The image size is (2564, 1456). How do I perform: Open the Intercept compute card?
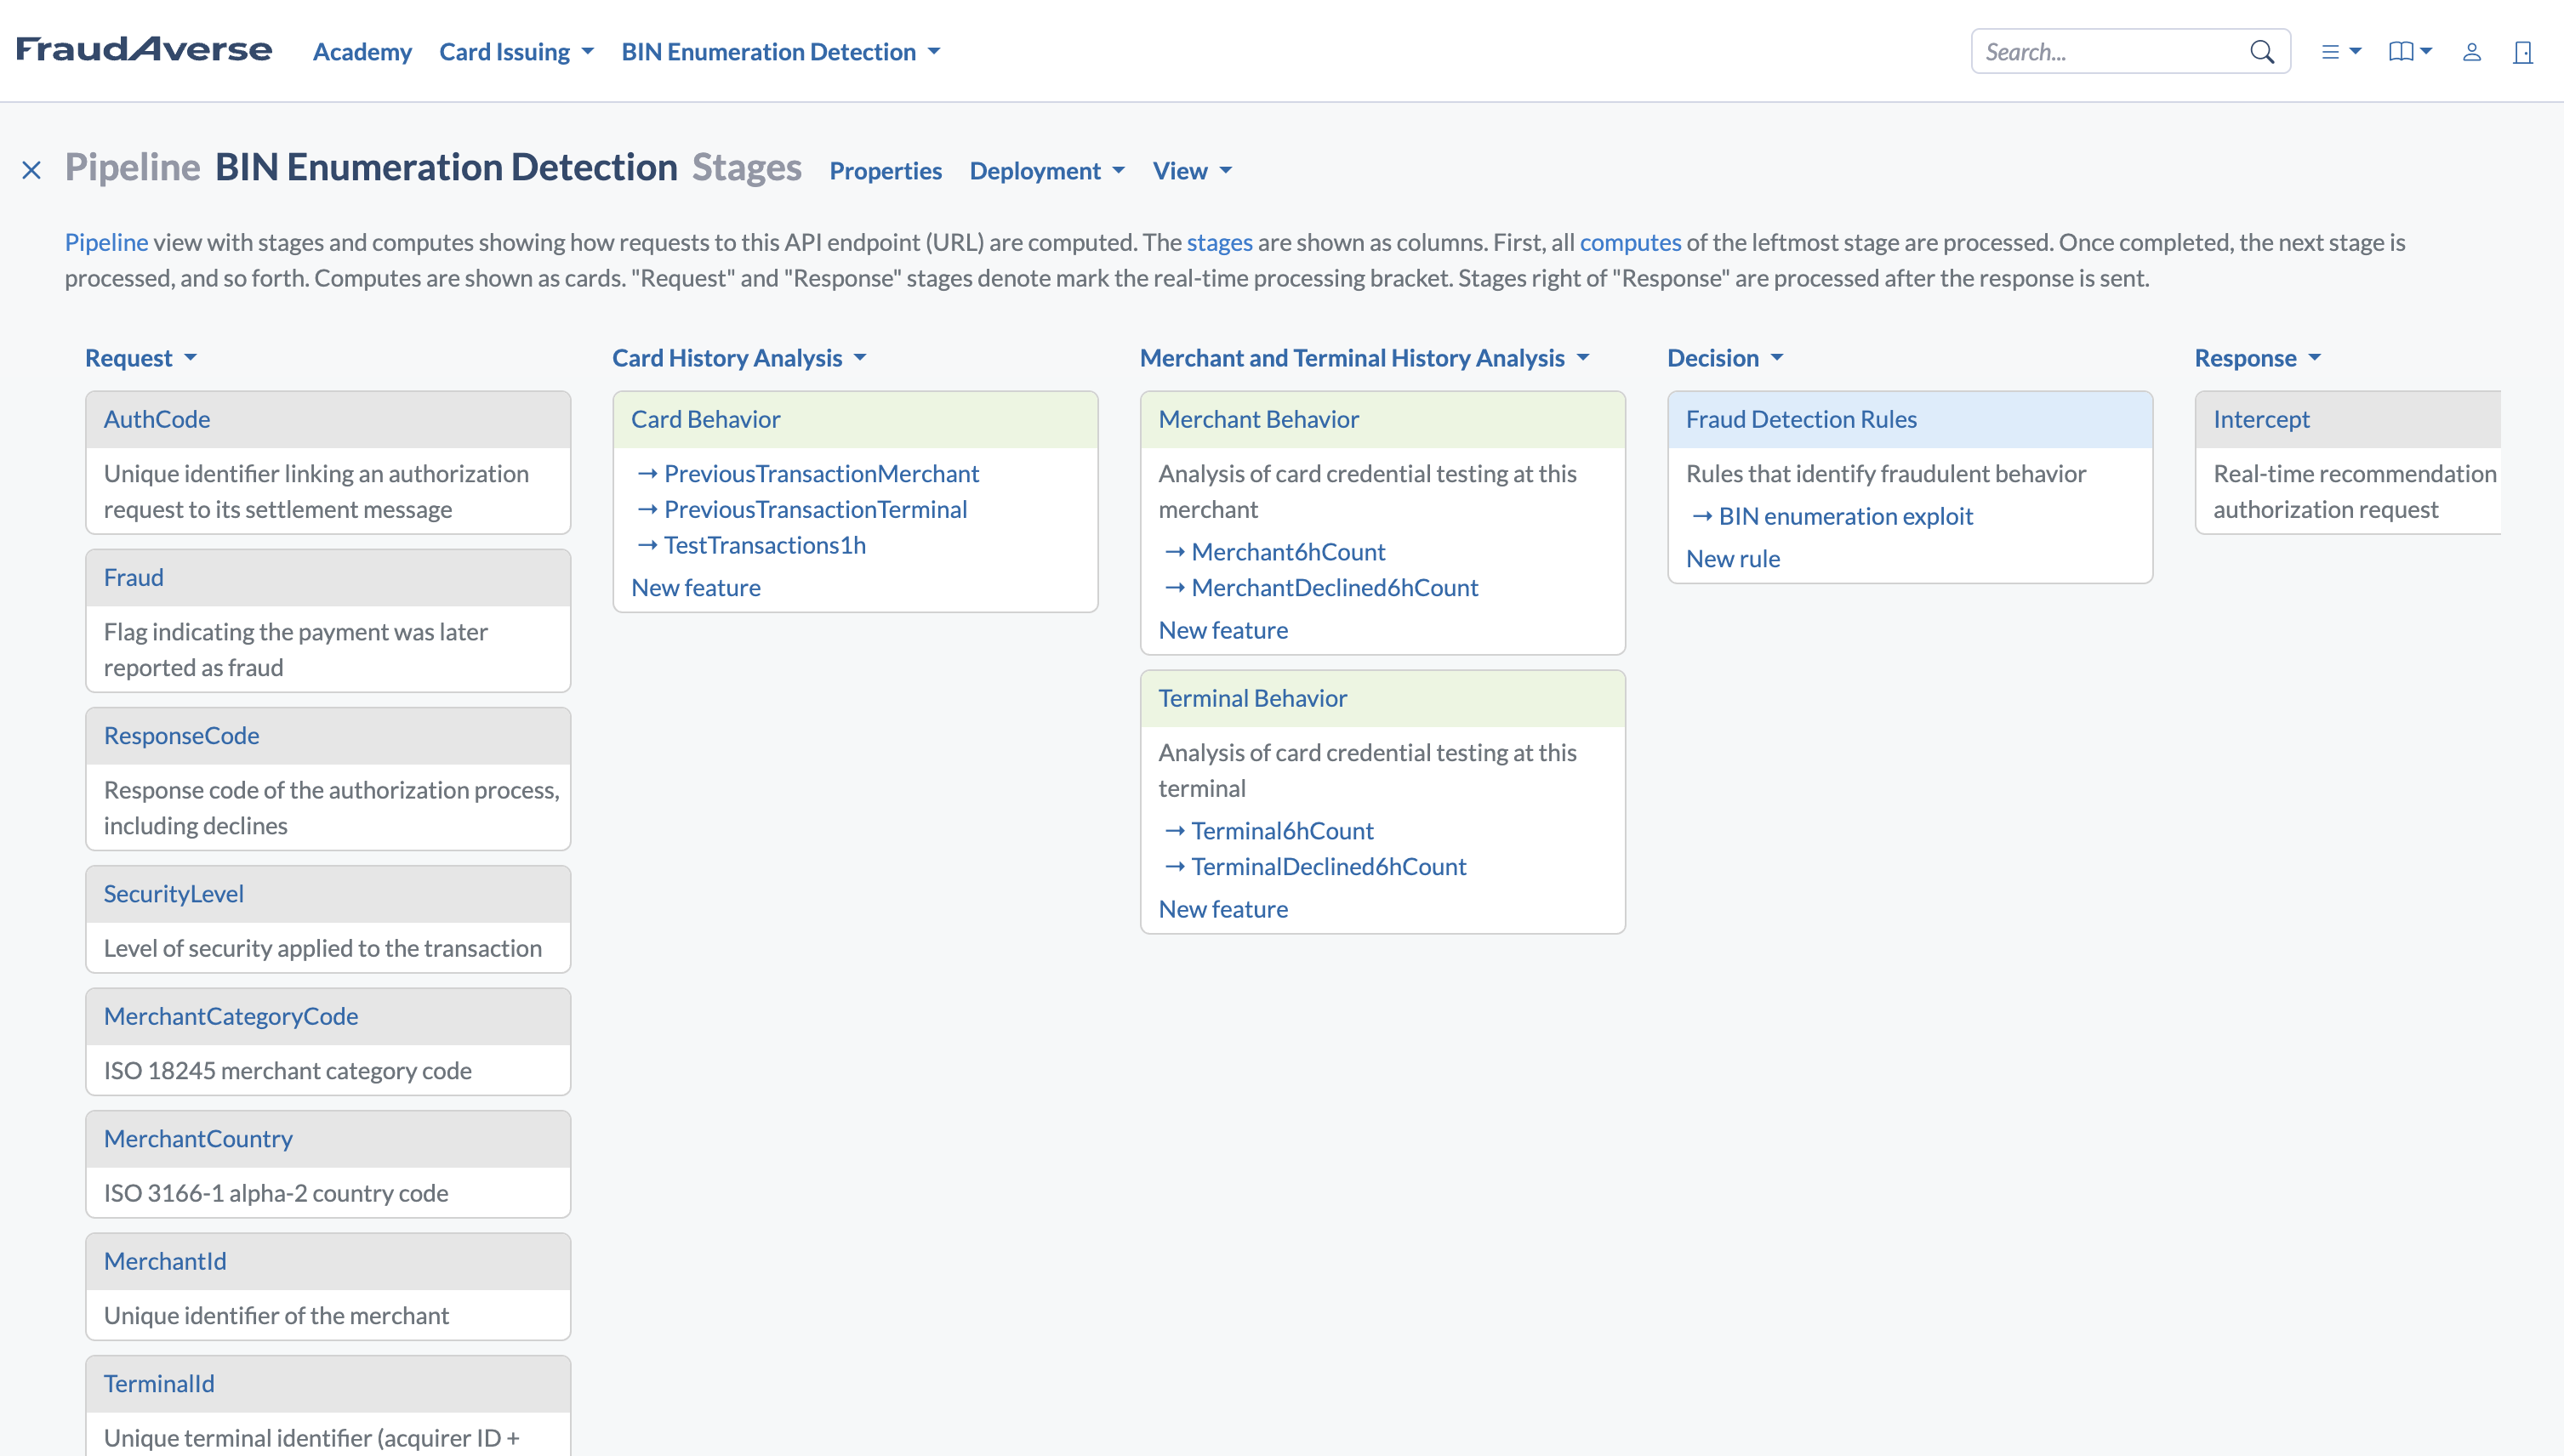(x=2261, y=419)
